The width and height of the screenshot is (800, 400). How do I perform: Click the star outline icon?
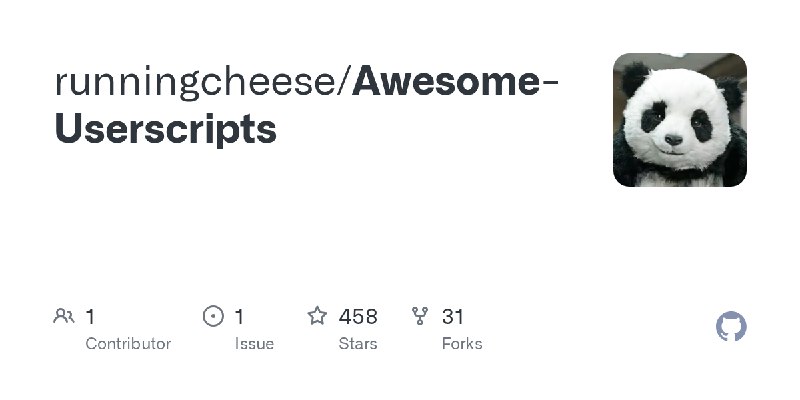(317, 317)
